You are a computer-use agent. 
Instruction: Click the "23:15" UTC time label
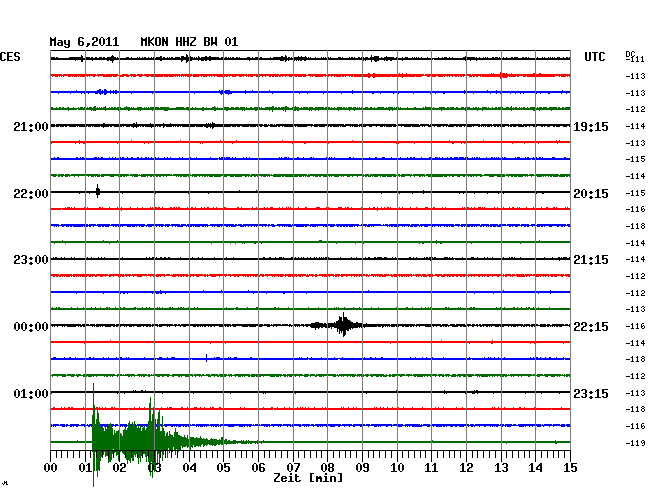pyautogui.click(x=591, y=393)
